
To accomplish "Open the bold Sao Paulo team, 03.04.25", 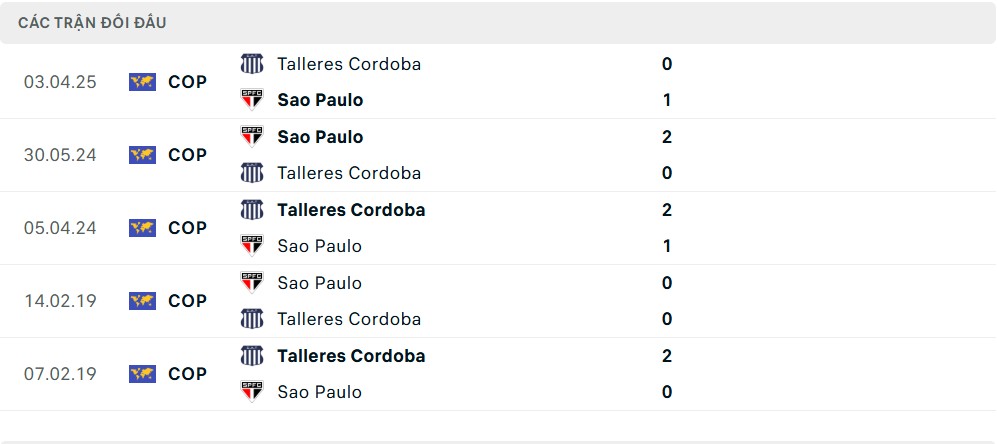I will point(320,100).
